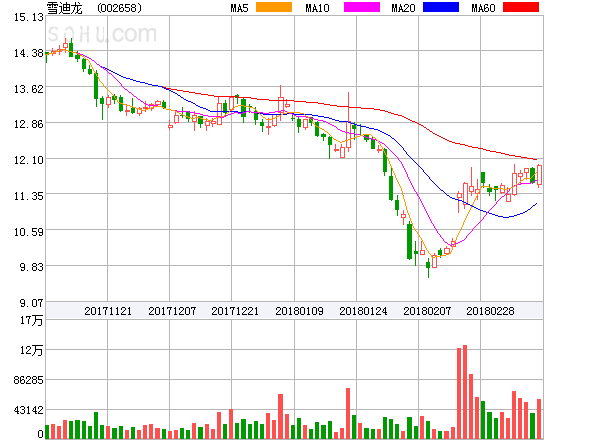
Task: Click the 12万 volume axis label
Action: [x=31, y=350]
